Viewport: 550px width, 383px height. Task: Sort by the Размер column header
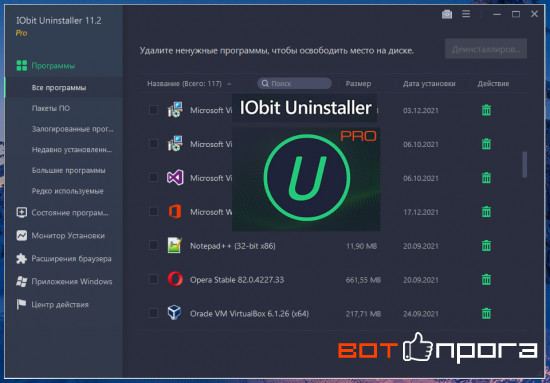(x=358, y=84)
